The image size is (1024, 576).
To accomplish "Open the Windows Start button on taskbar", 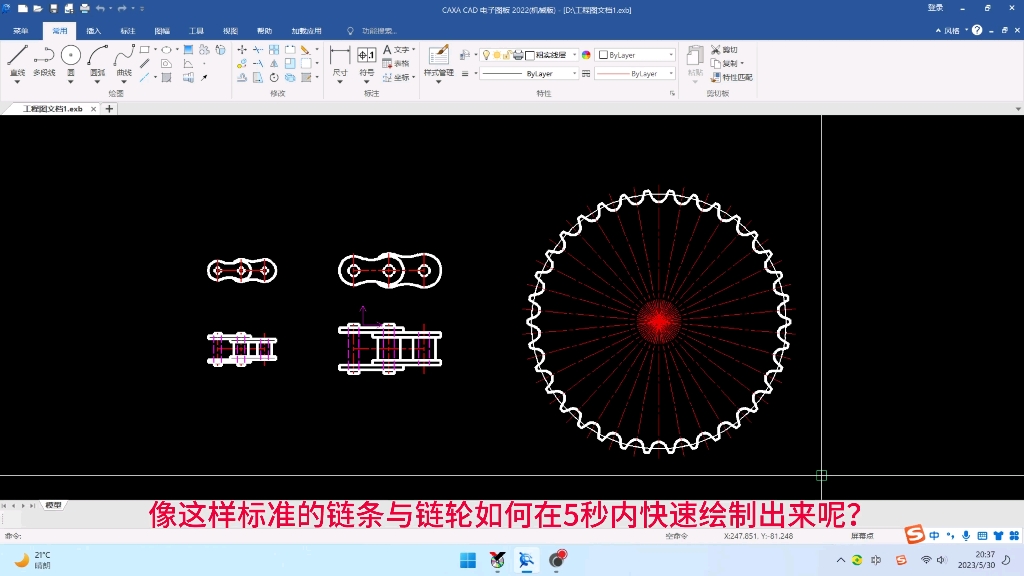I will (468, 560).
